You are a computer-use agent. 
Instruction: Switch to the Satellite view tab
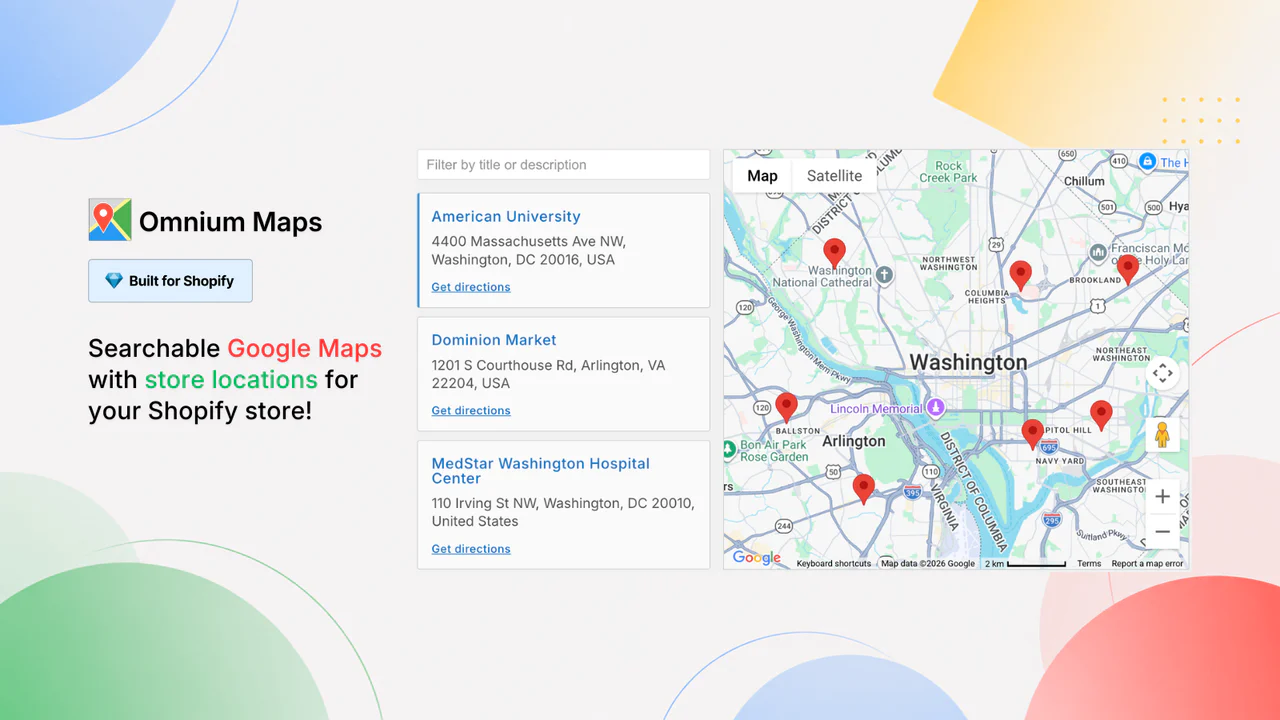click(834, 176)
